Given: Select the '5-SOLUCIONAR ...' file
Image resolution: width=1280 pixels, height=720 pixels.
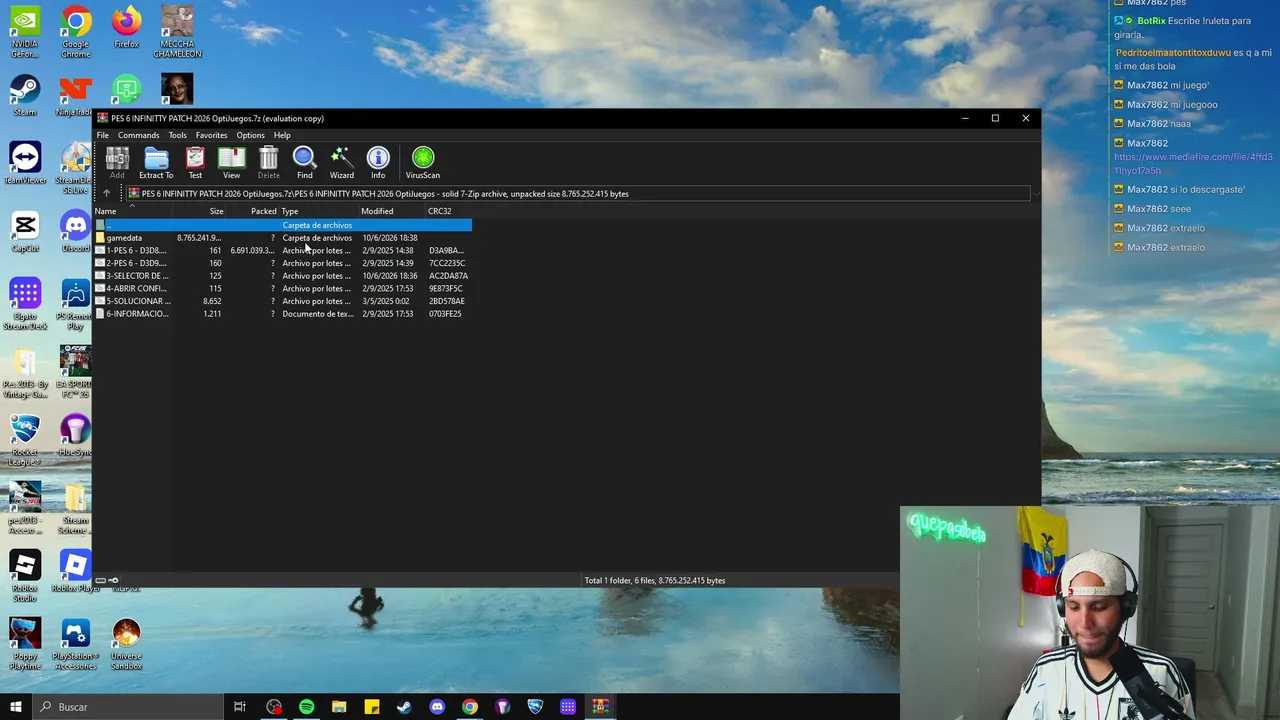Looking at the screenshot, I should tap(282, 301).
